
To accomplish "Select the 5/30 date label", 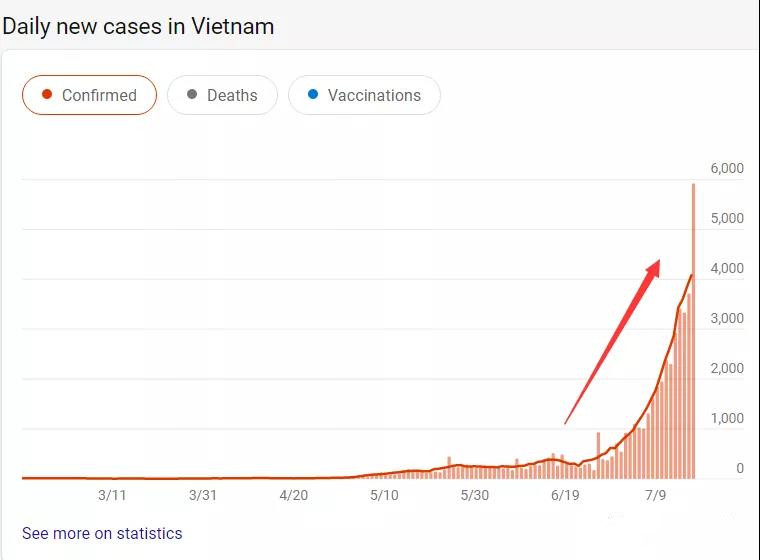I will 475,495.
